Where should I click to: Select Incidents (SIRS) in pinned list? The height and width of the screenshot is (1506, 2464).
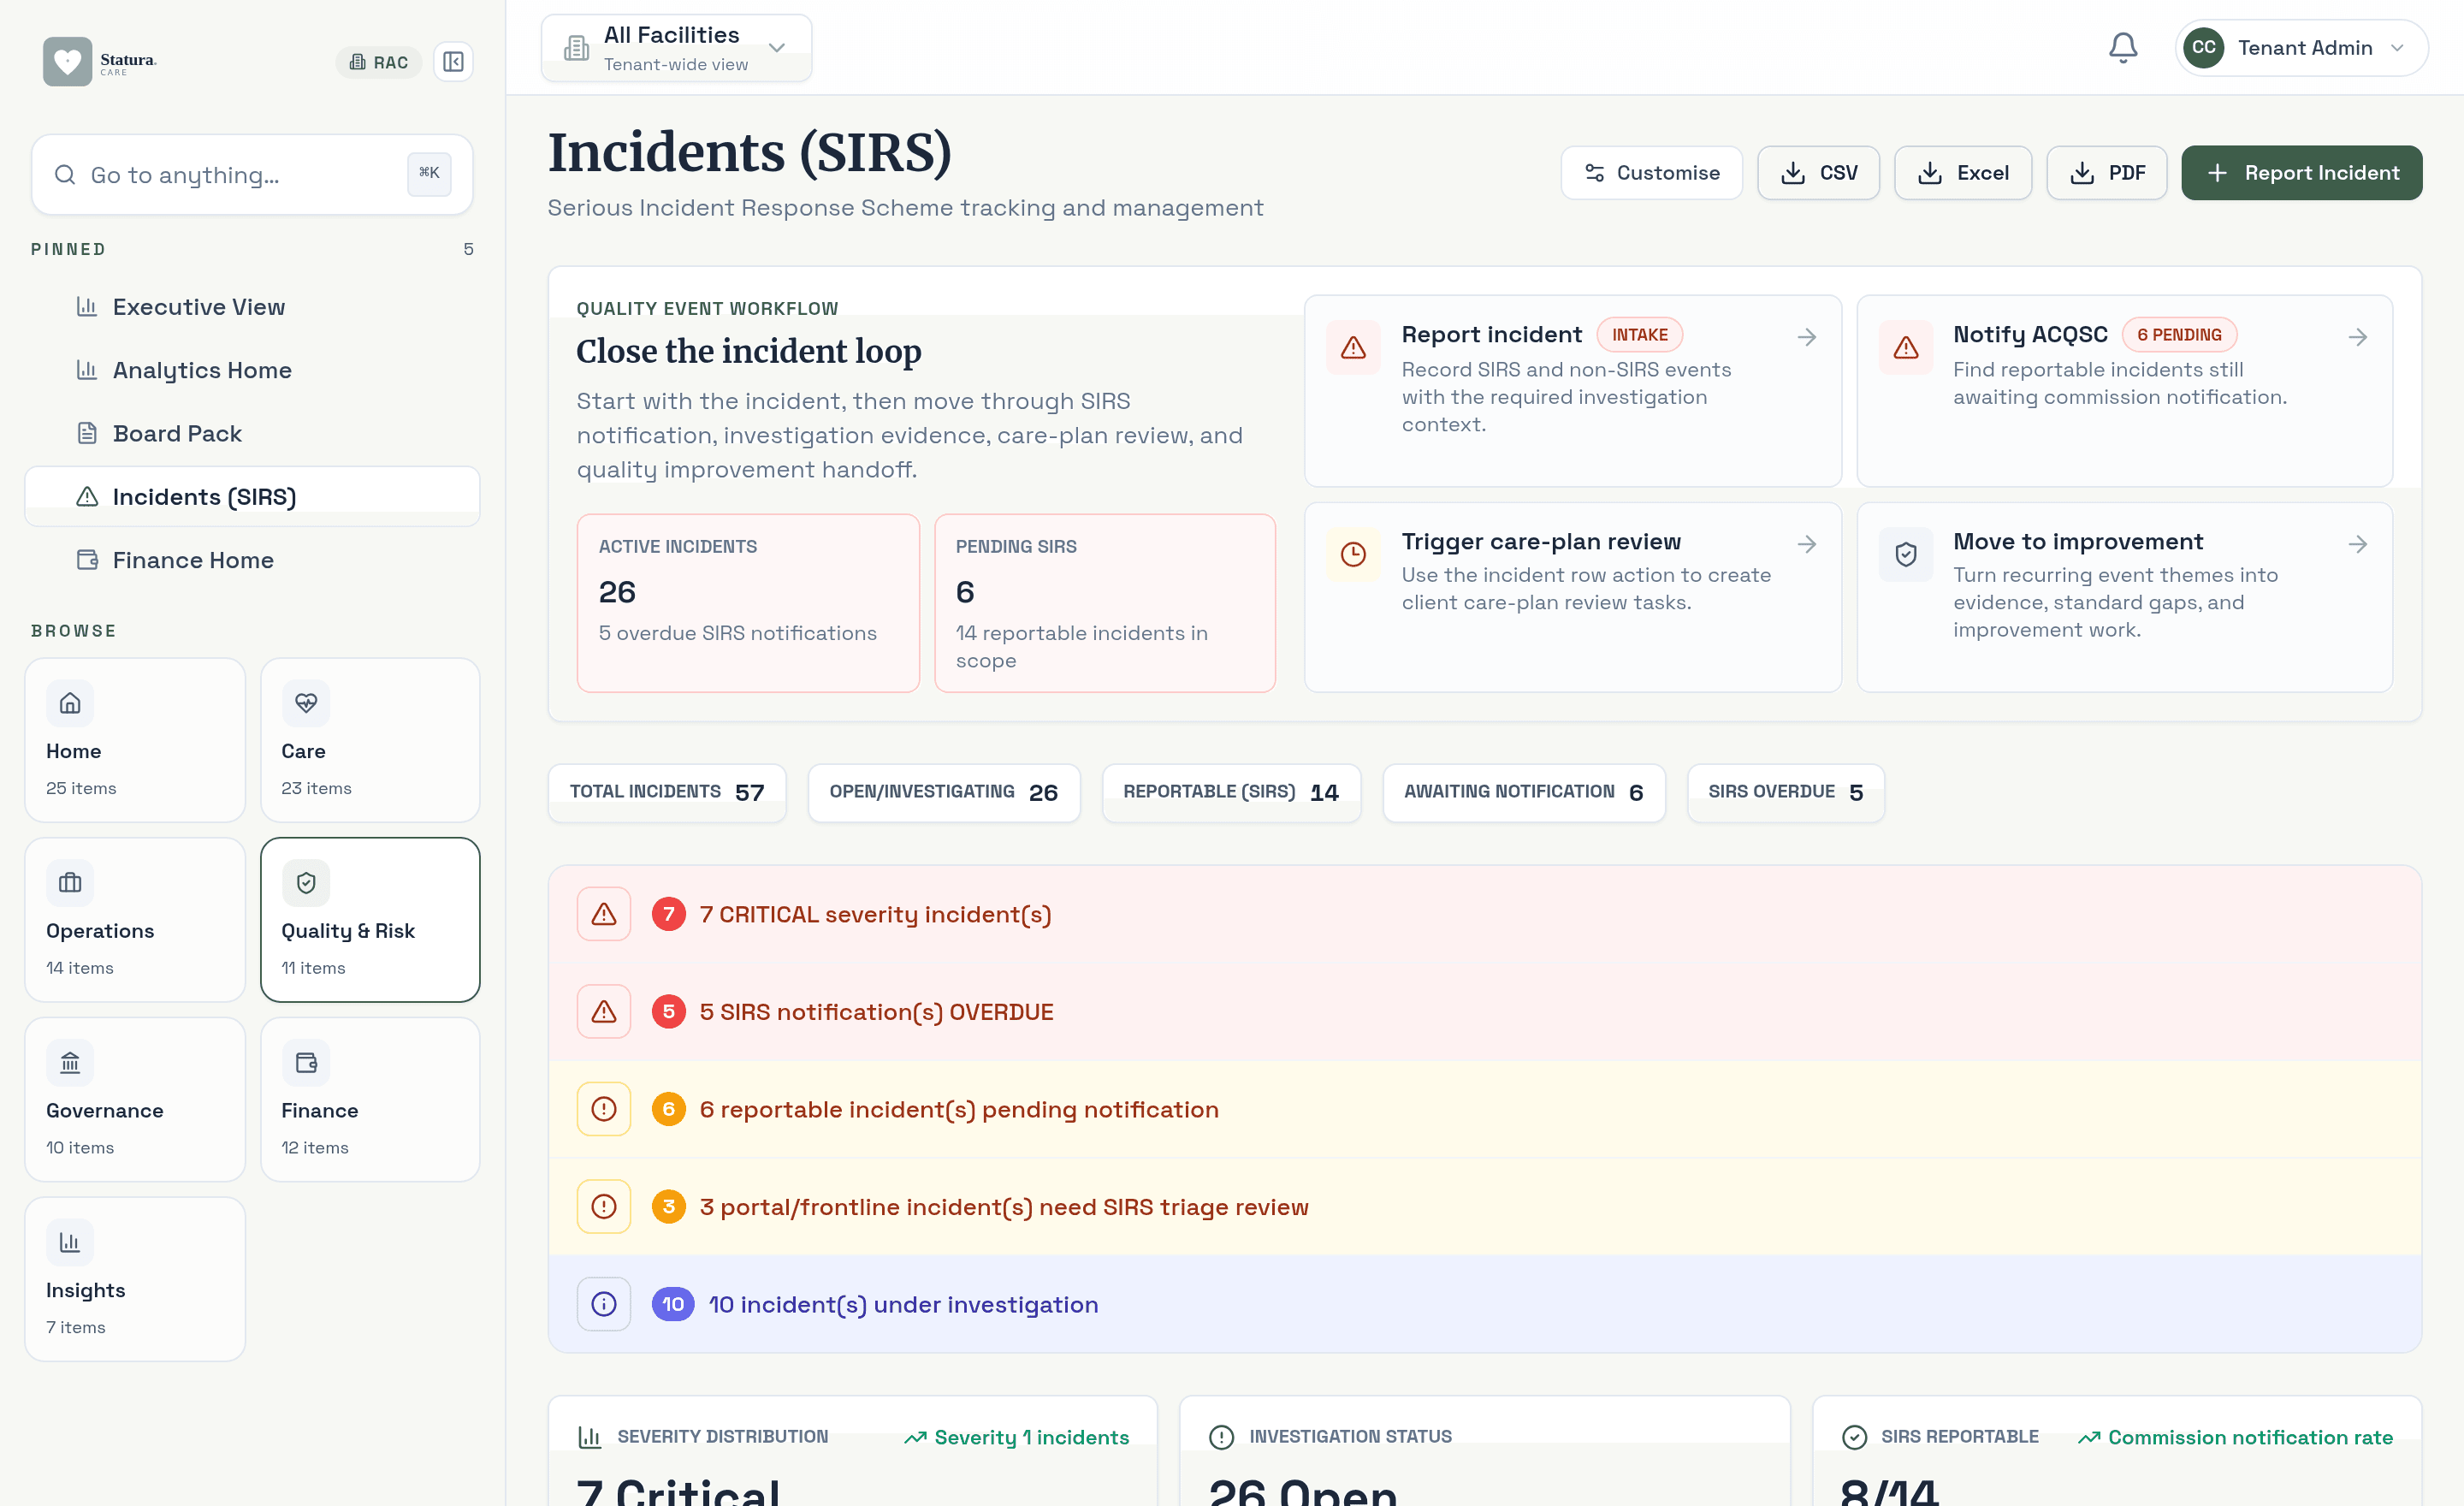[x=252, y=497]
